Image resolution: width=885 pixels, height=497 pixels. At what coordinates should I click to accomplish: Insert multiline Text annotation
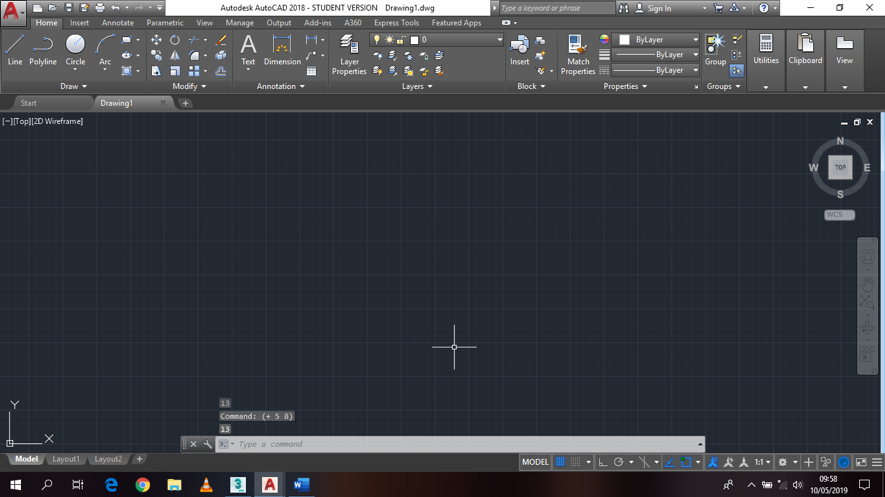248,50
